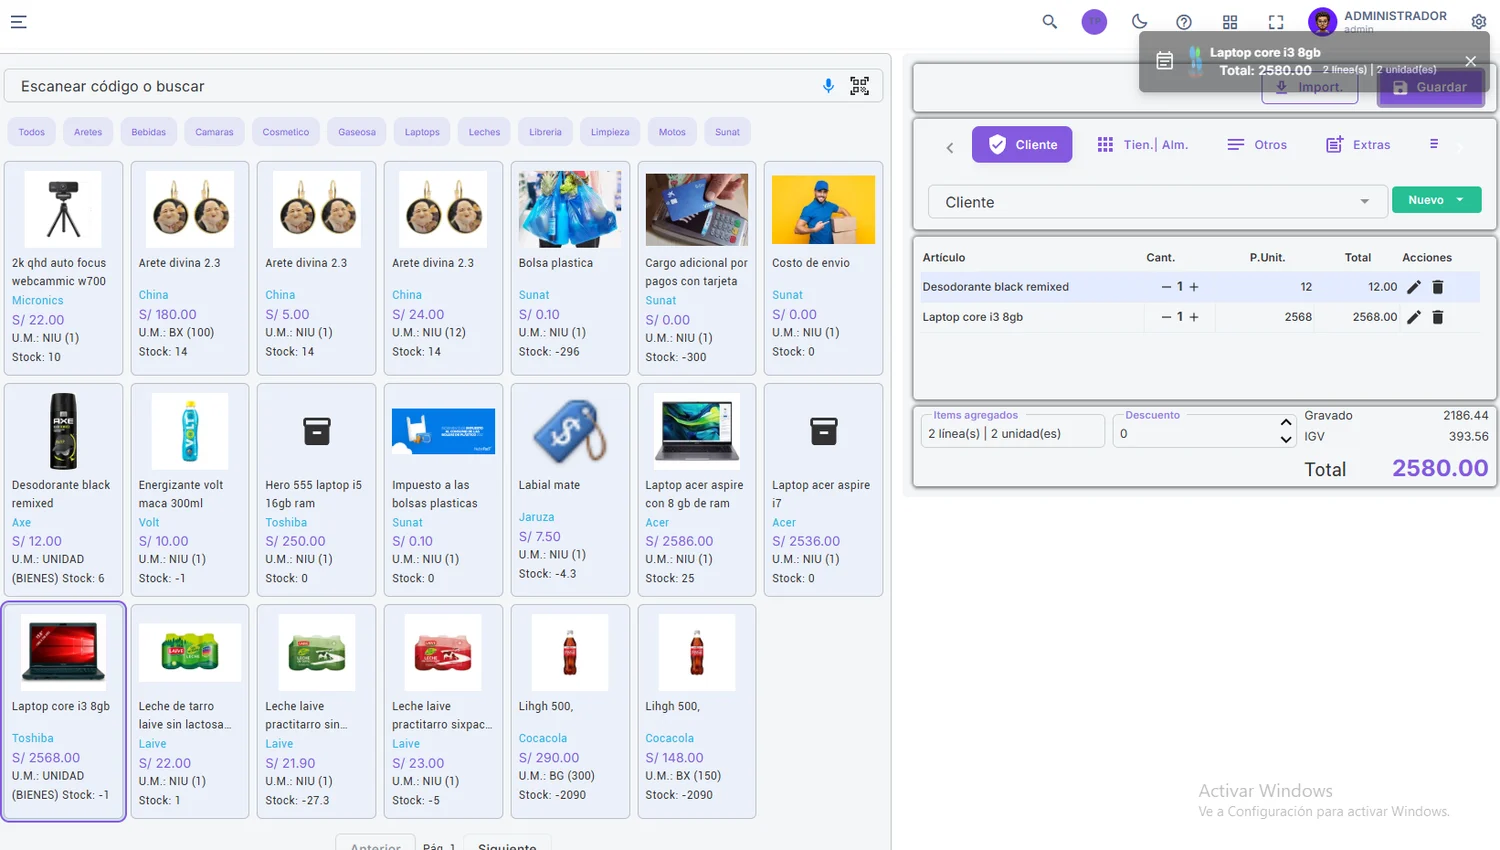Click the Items agregados field
Viewport: 1500px width, 850px height.
[x=1012, y=433]
